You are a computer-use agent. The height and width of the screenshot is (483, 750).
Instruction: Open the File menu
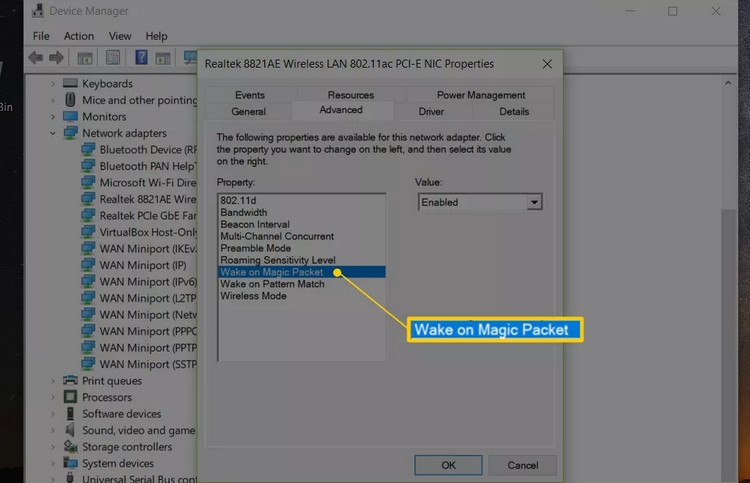coord(41,36)
